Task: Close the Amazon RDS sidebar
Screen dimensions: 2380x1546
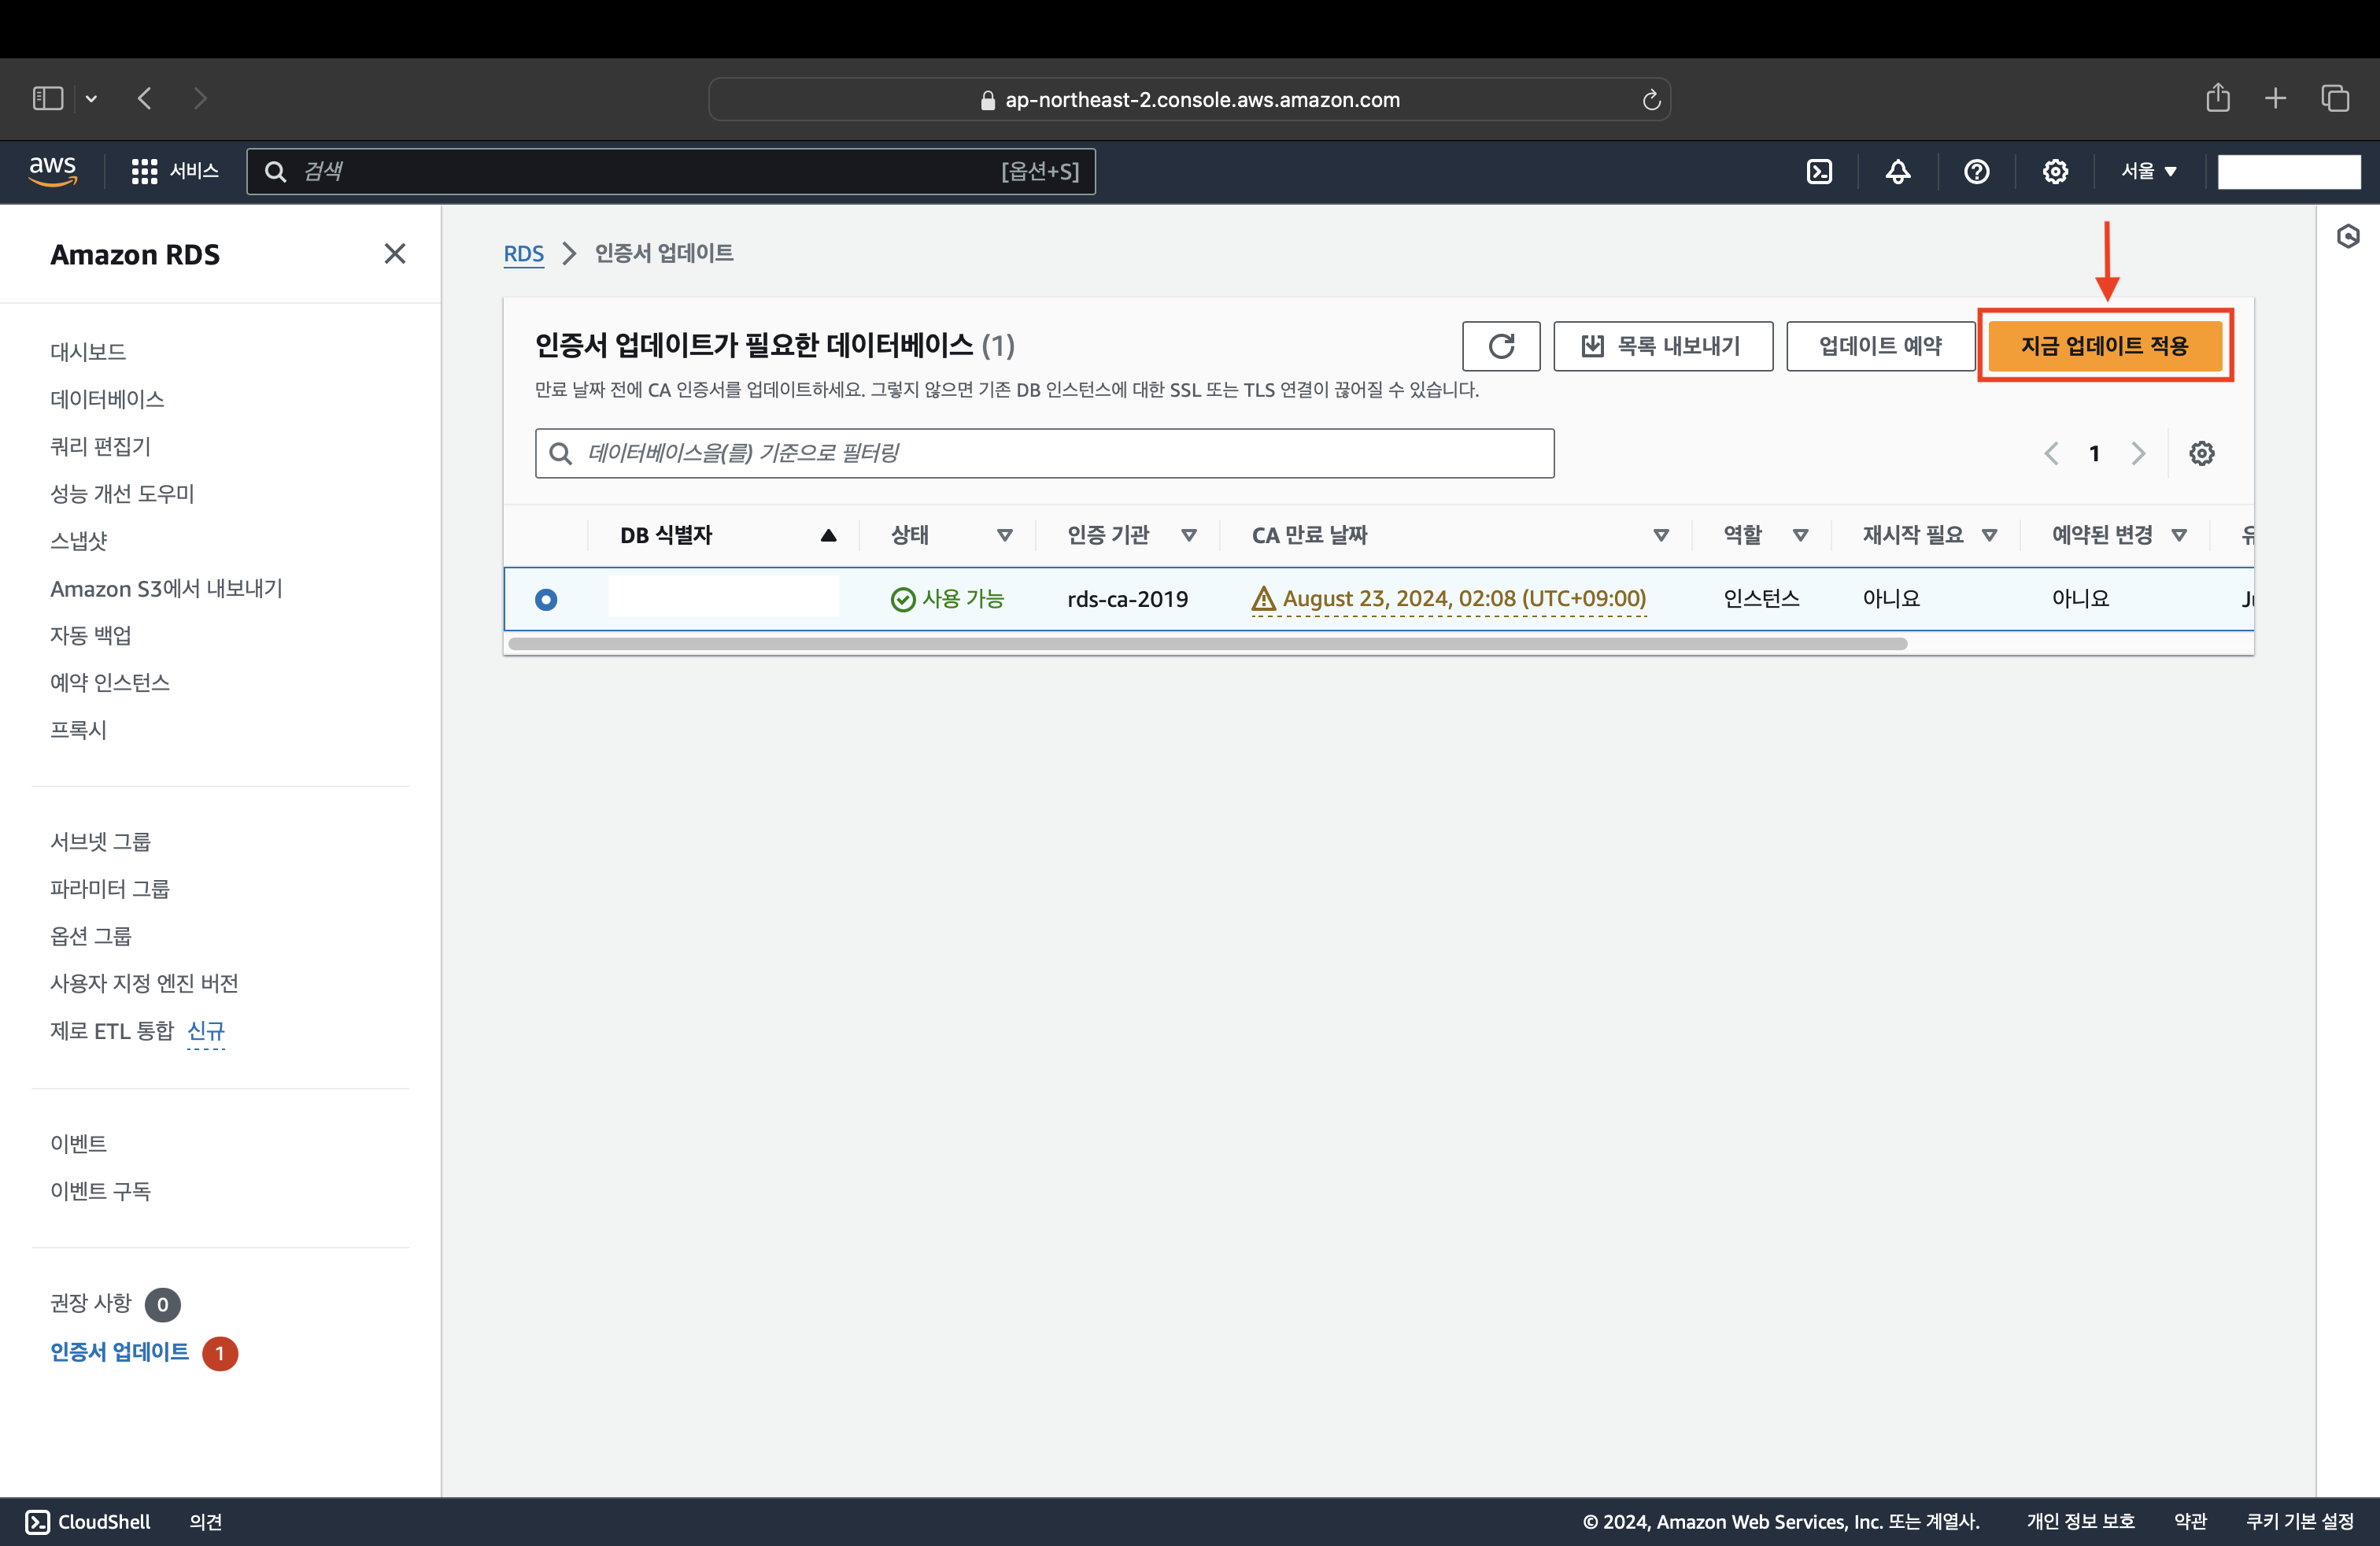Action: coord(395,254)
